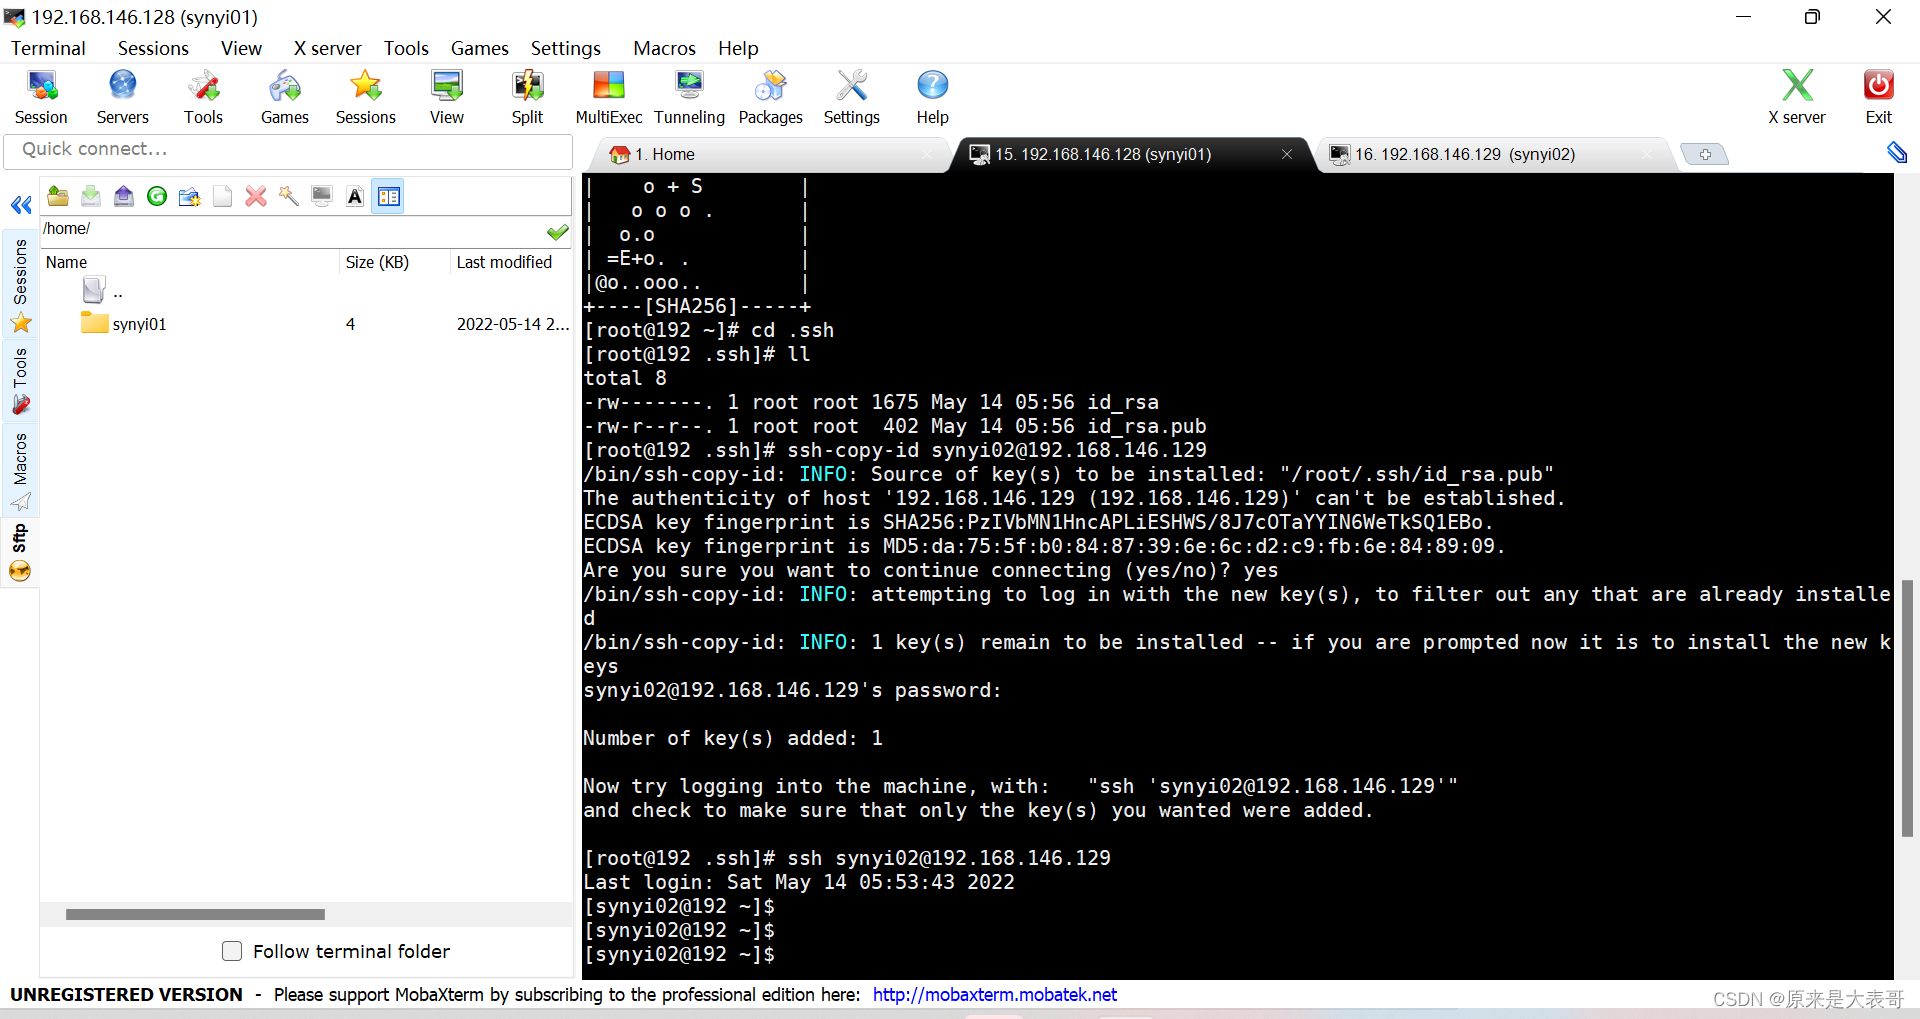This screenshot has height=1019, width=1920.
Task: Upload files with purple arrow icon
Action: (124, 196)
